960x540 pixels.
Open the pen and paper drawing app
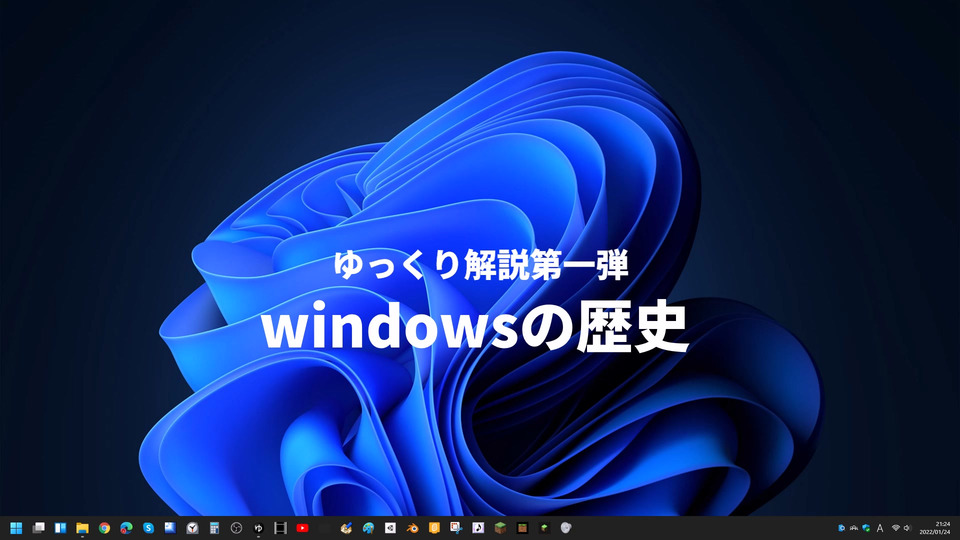point(347,528)
